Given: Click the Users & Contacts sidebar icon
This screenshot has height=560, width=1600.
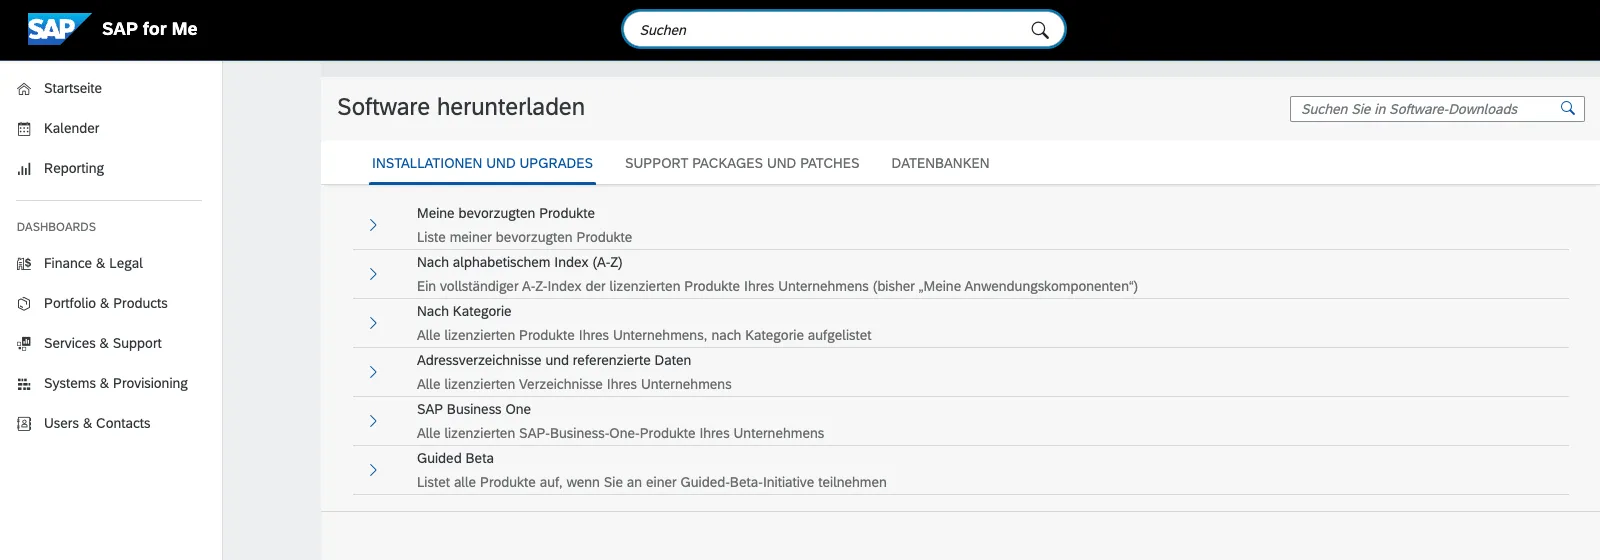Looking at the screenshot, I should 24,424.
